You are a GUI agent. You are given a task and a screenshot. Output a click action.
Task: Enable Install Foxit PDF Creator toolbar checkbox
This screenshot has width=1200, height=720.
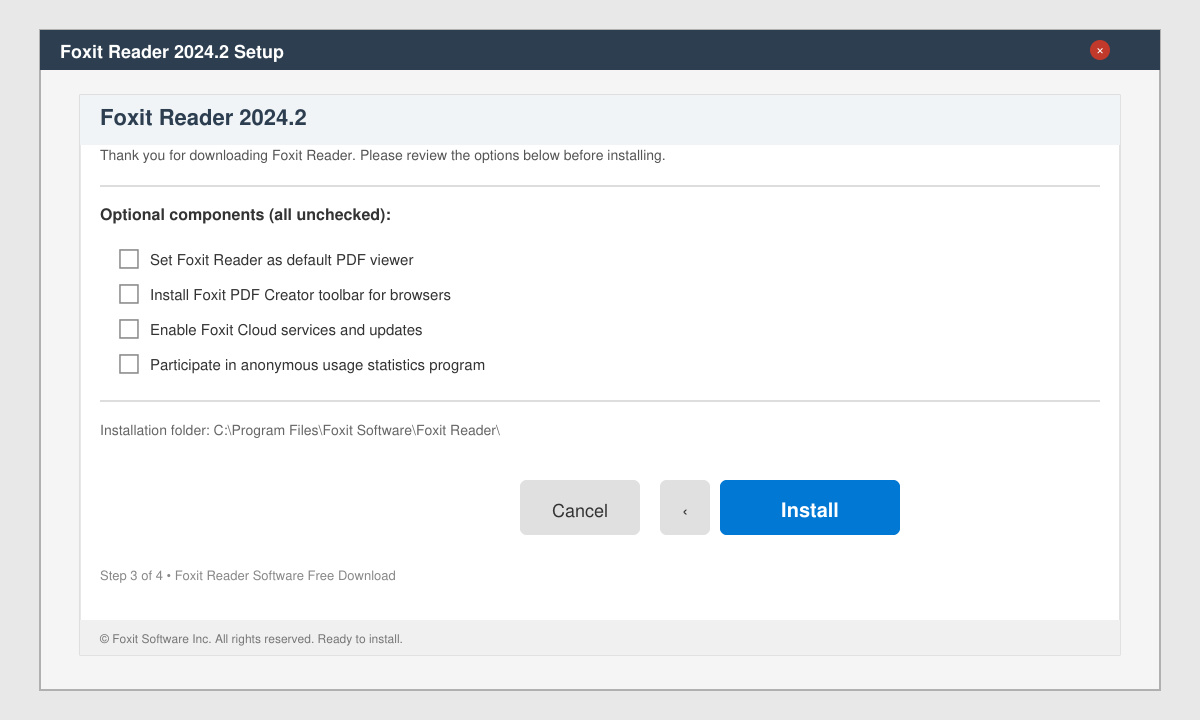tap(129, 294)
